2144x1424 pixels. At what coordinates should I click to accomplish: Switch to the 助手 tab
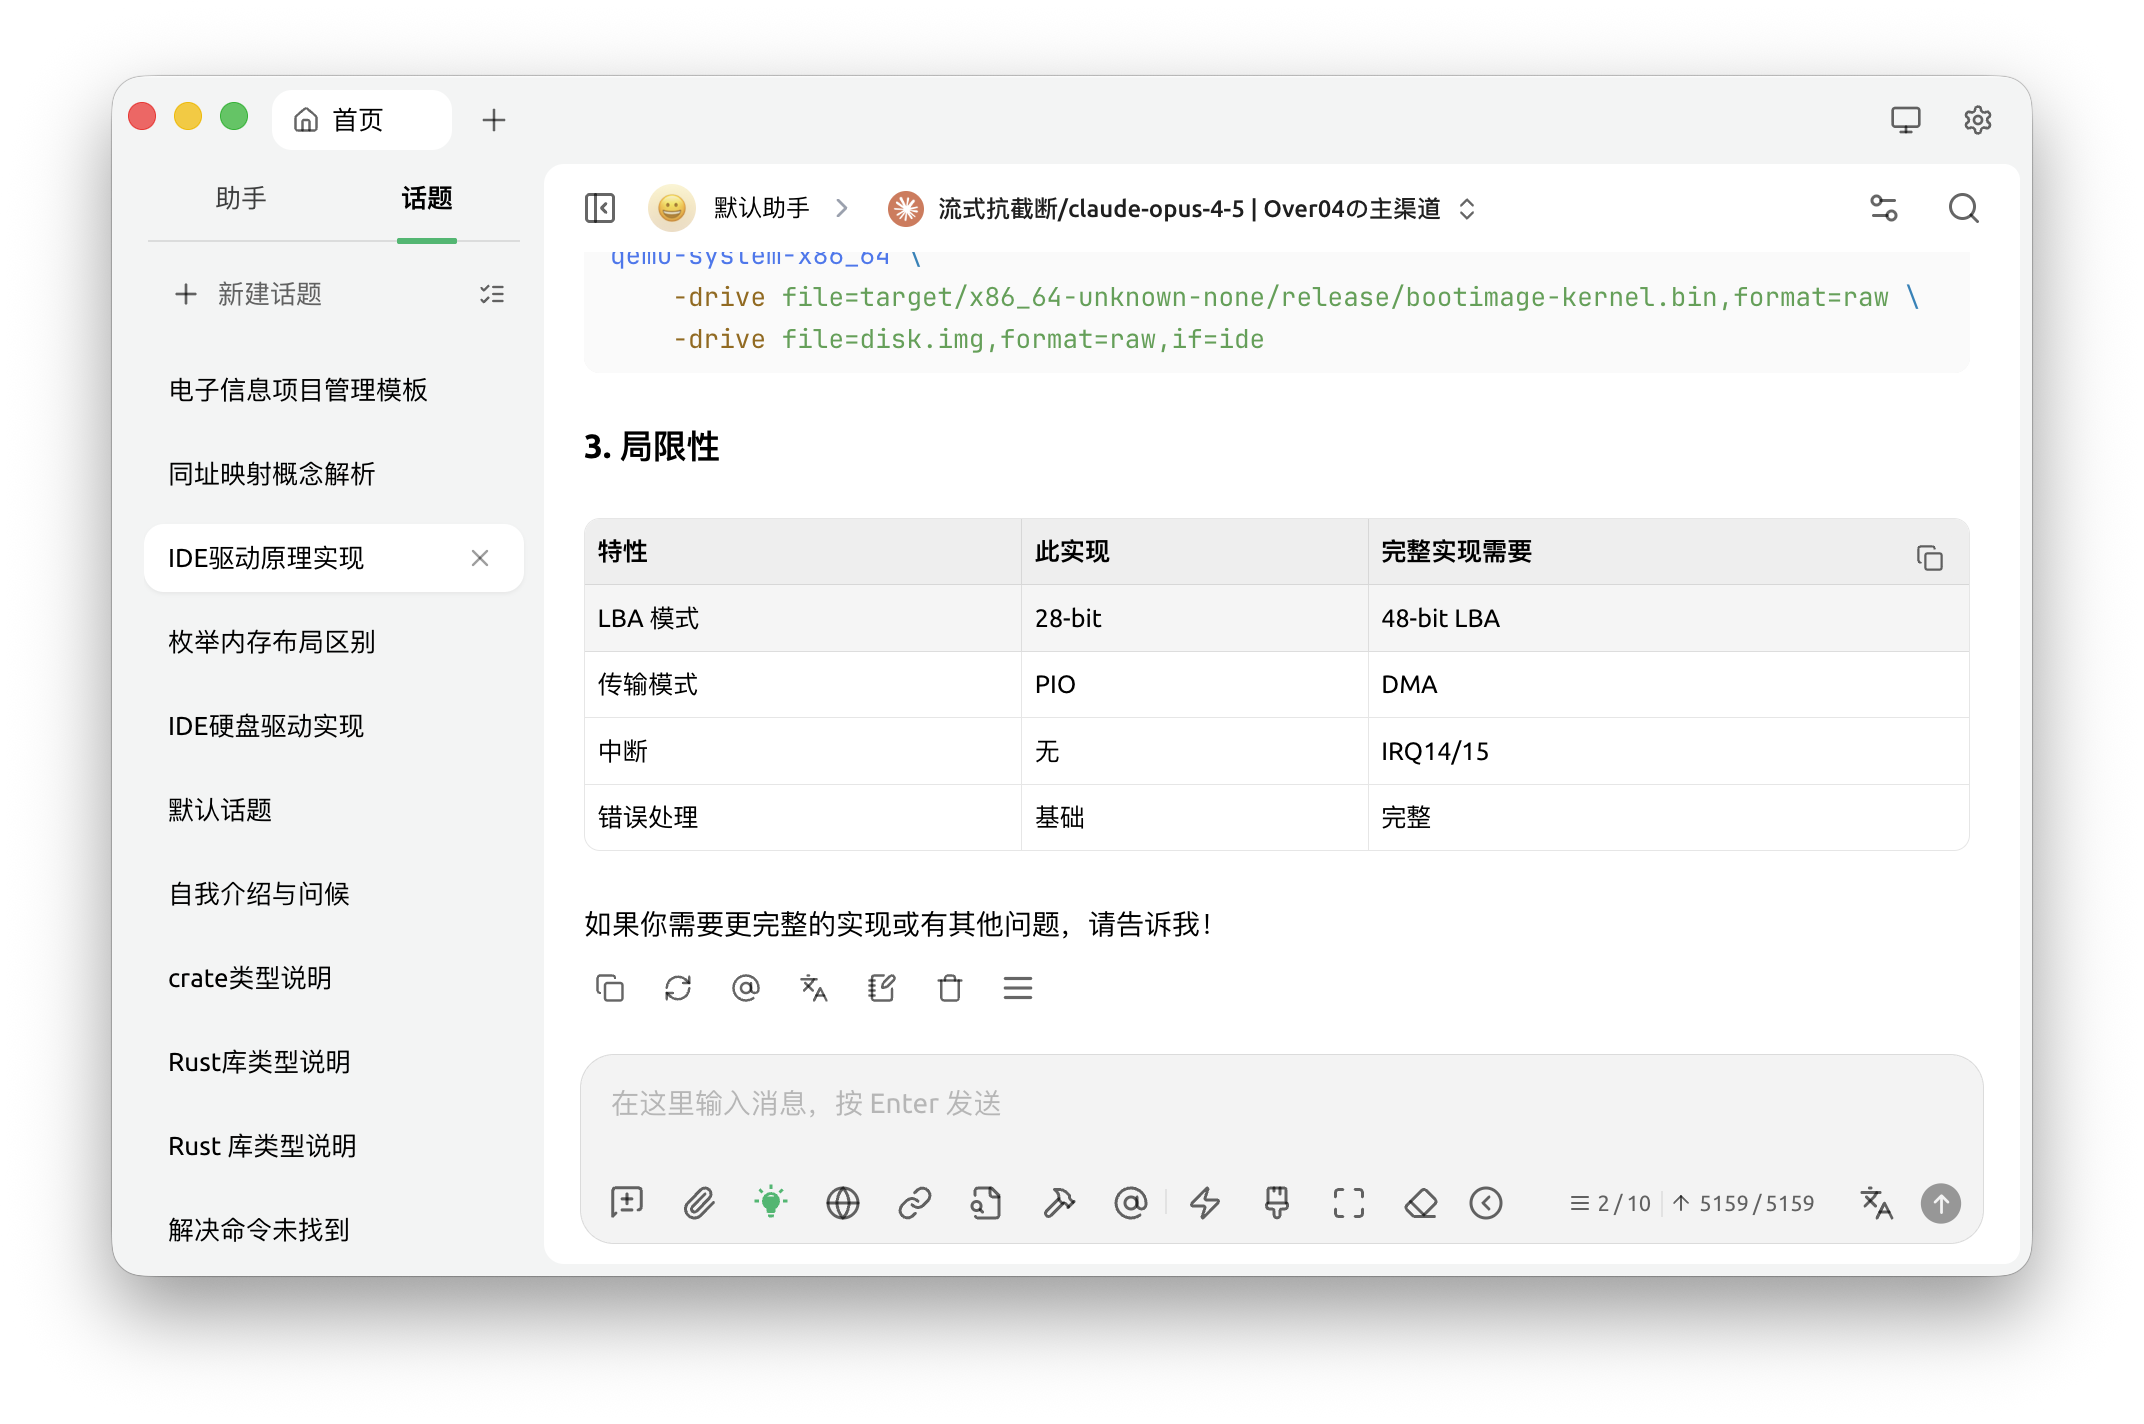241,198
